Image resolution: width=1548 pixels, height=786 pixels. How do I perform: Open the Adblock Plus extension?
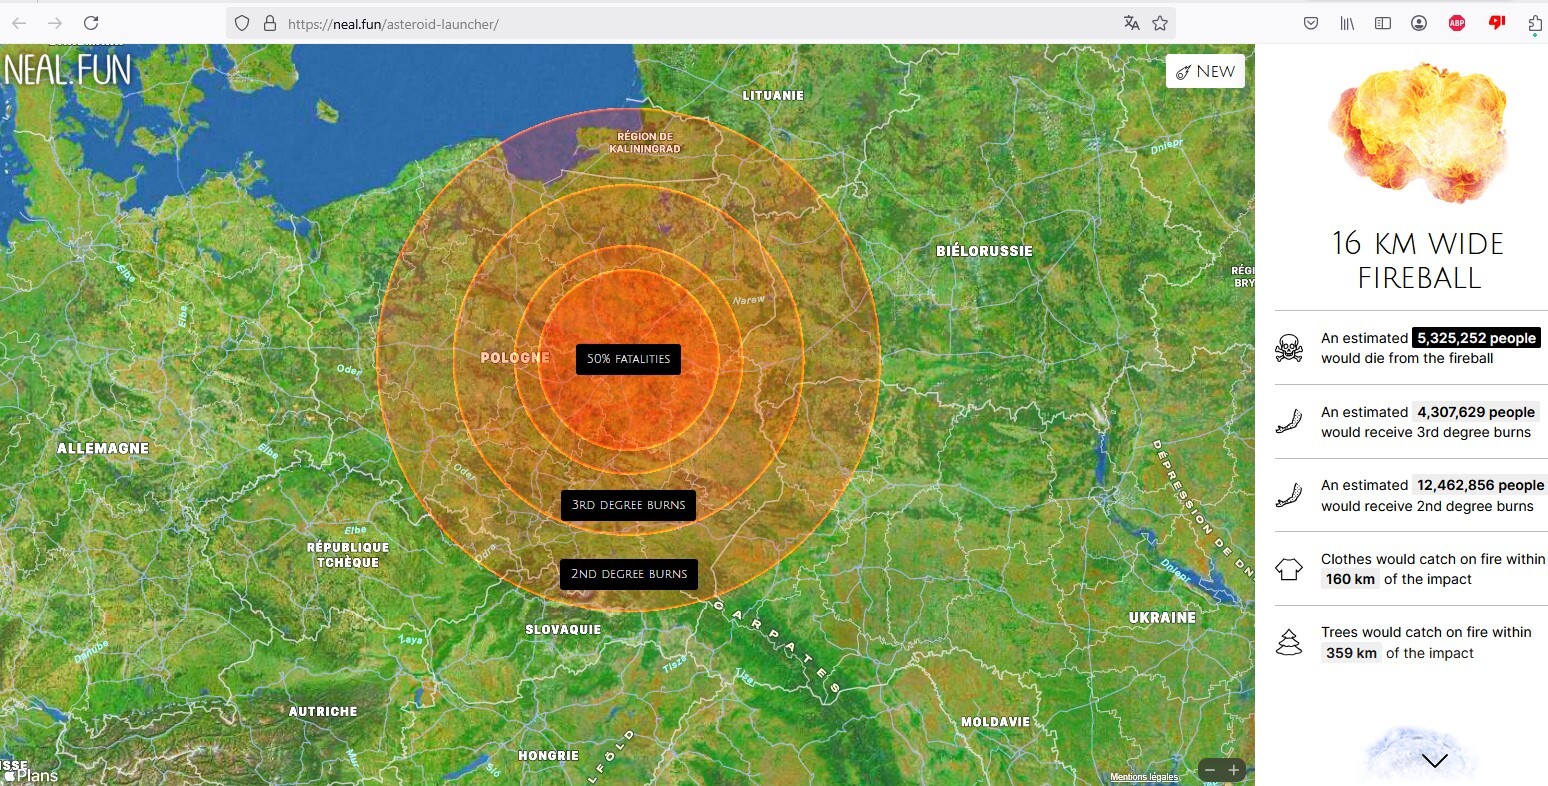1457,23
